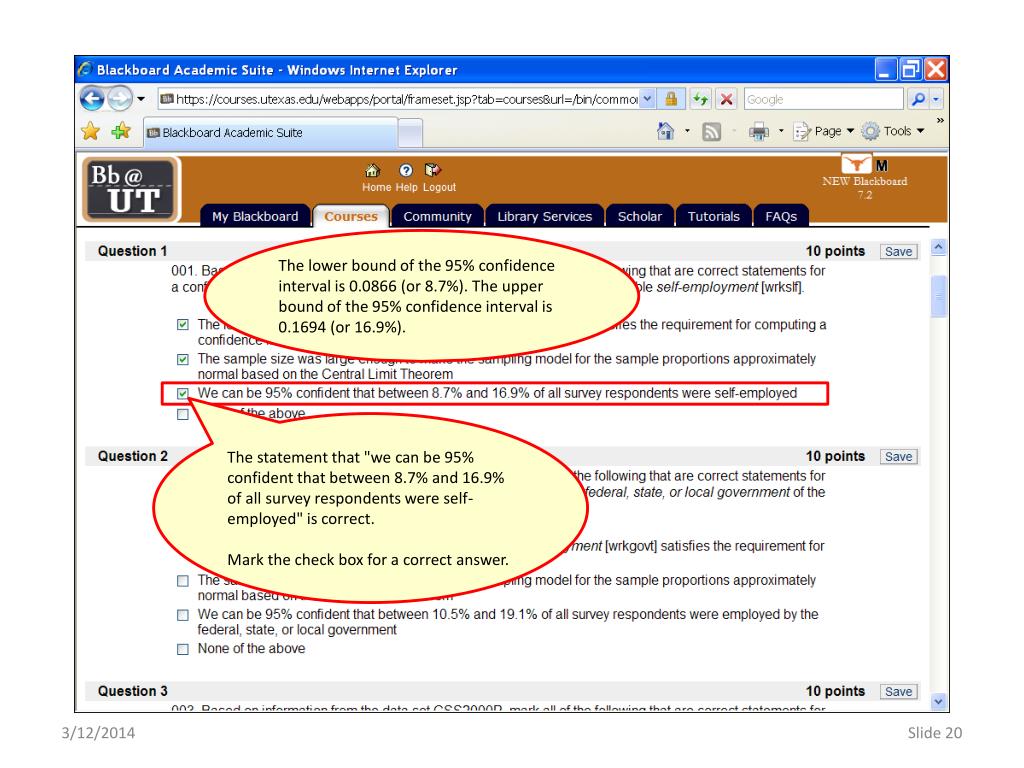
Task: Switch to the Scholar tab
Action: [x=639, y=216]
